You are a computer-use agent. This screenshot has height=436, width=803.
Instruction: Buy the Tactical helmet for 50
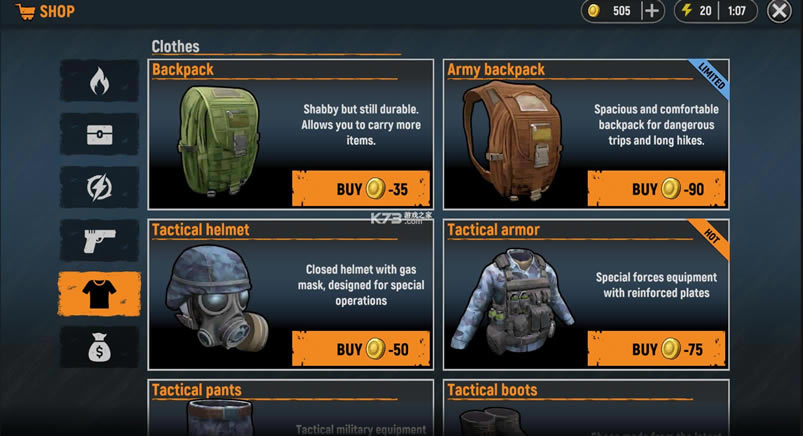[x=361, y=349]
